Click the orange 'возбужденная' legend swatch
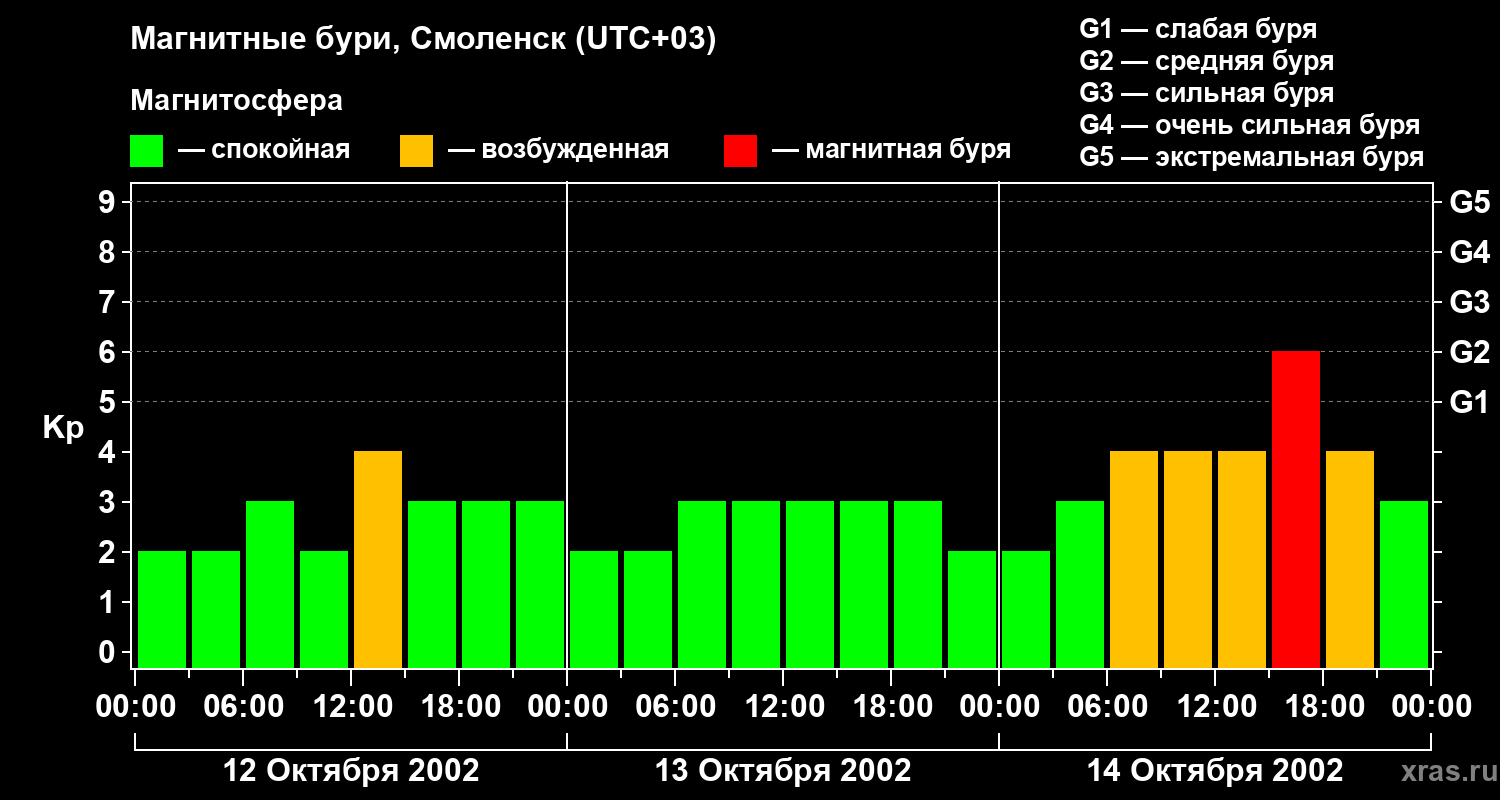 pyautogui.click(x=416, y=151)
